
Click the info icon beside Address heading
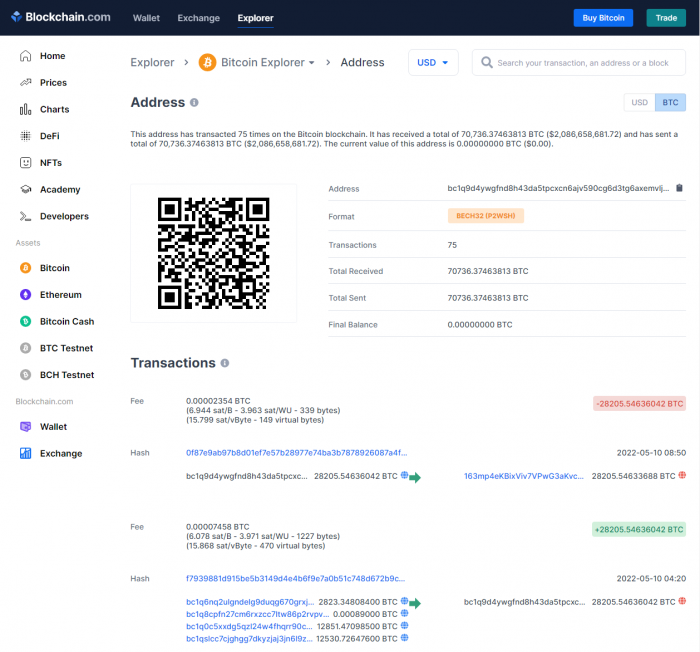(194, 103)
